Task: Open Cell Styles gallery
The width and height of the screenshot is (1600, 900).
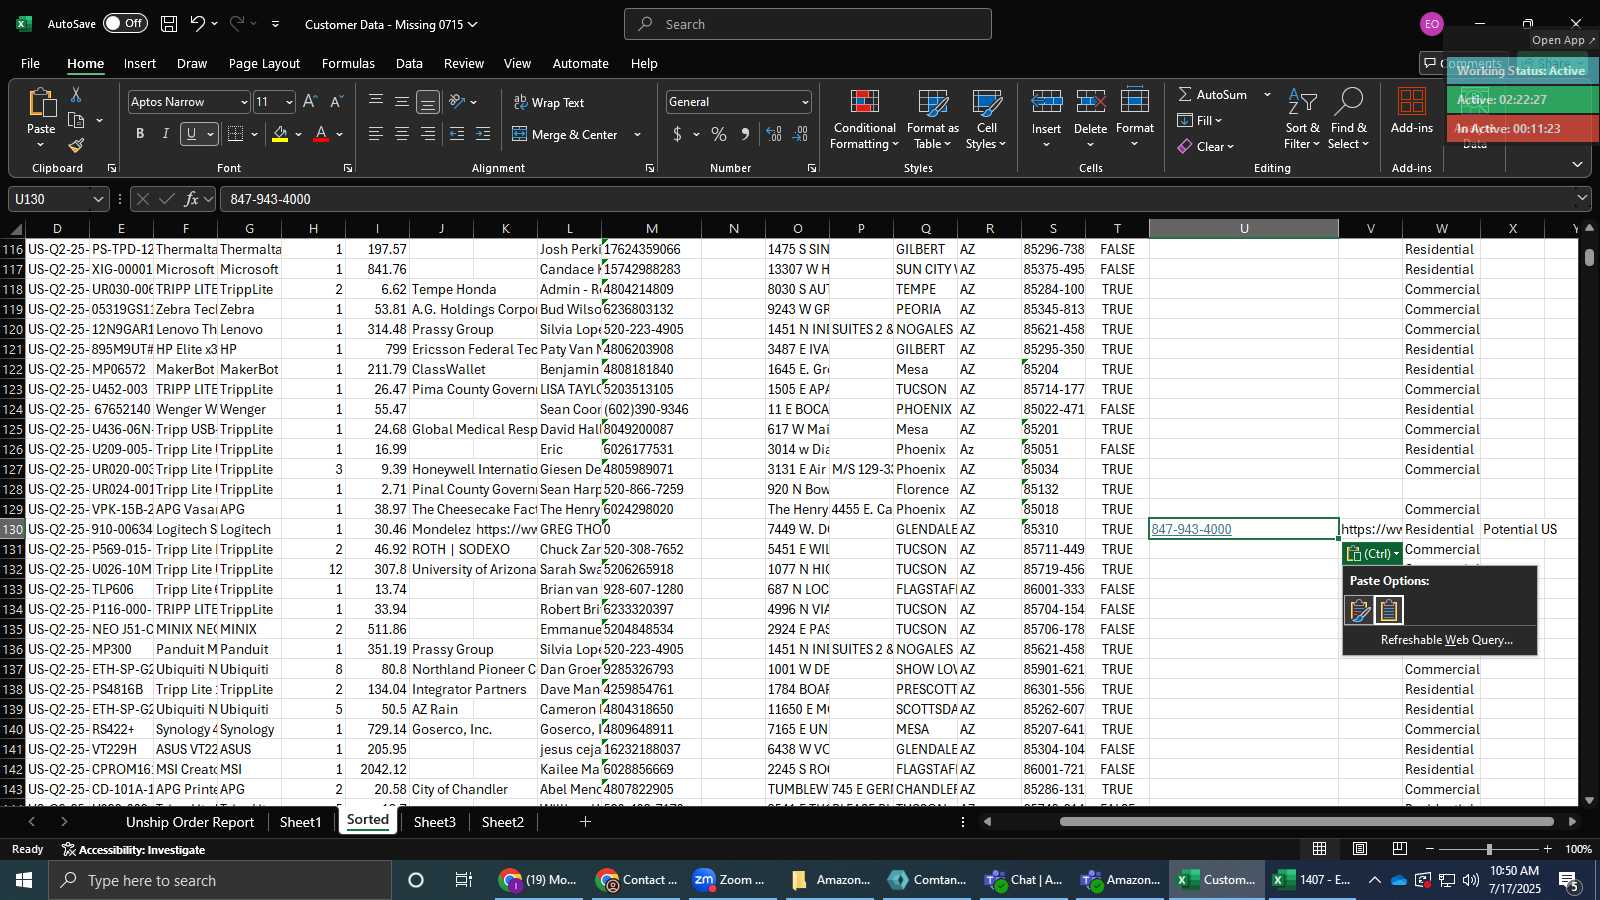Action: coord(986,120)
